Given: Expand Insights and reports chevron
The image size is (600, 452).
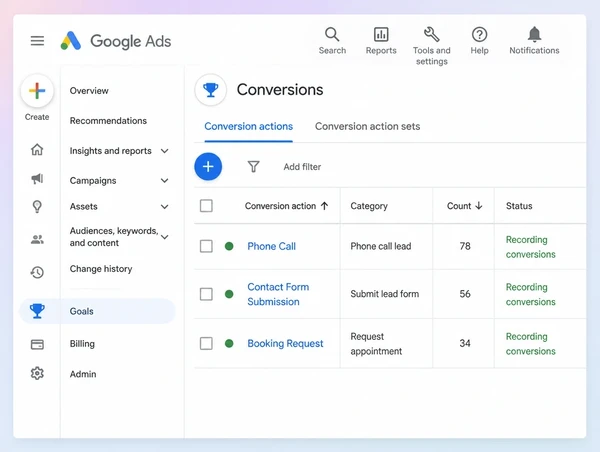Looking at the screenshot, I should (x=165, y=151).
